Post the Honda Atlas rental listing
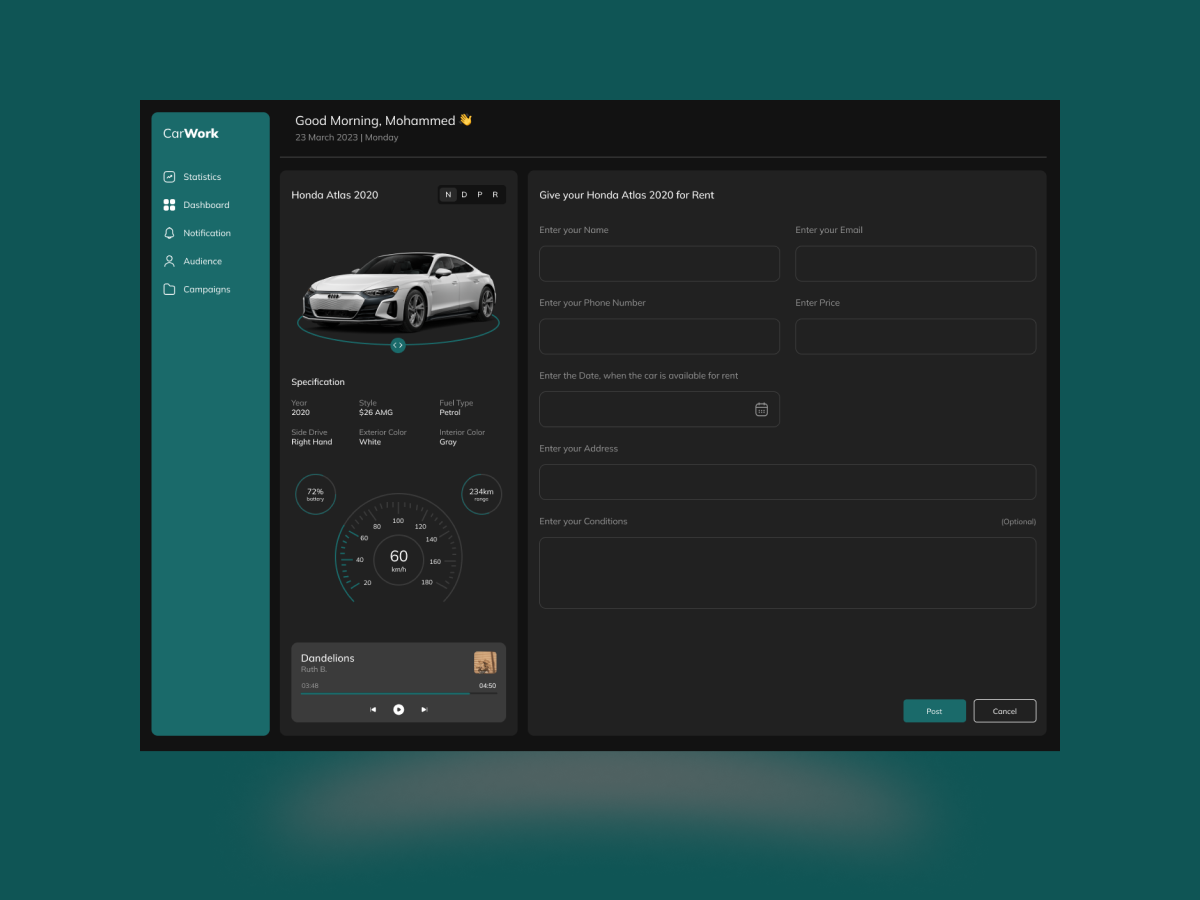Viewport: 1200px width, 900px height. tap(934, 710)
